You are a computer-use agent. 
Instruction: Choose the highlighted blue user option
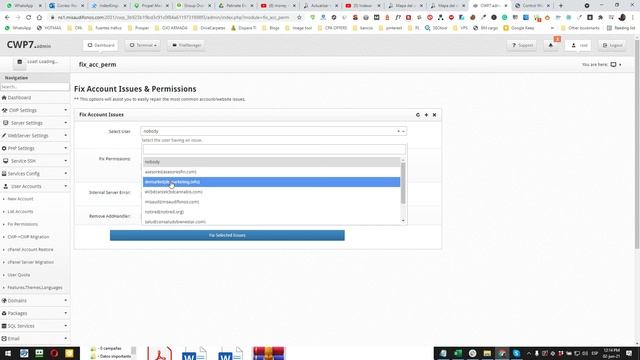pyautogui.click(x=271, y=182)
